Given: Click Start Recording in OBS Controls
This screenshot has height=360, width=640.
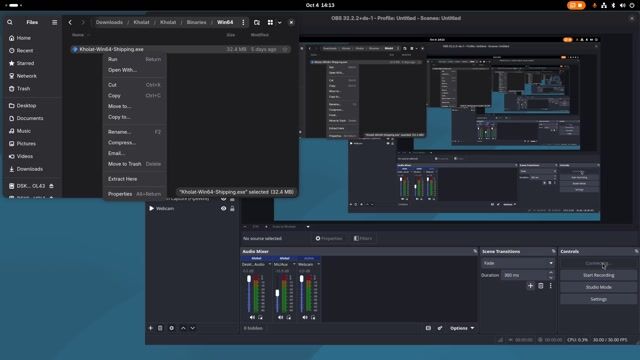Looking at the screenshot, I should 598,276.
